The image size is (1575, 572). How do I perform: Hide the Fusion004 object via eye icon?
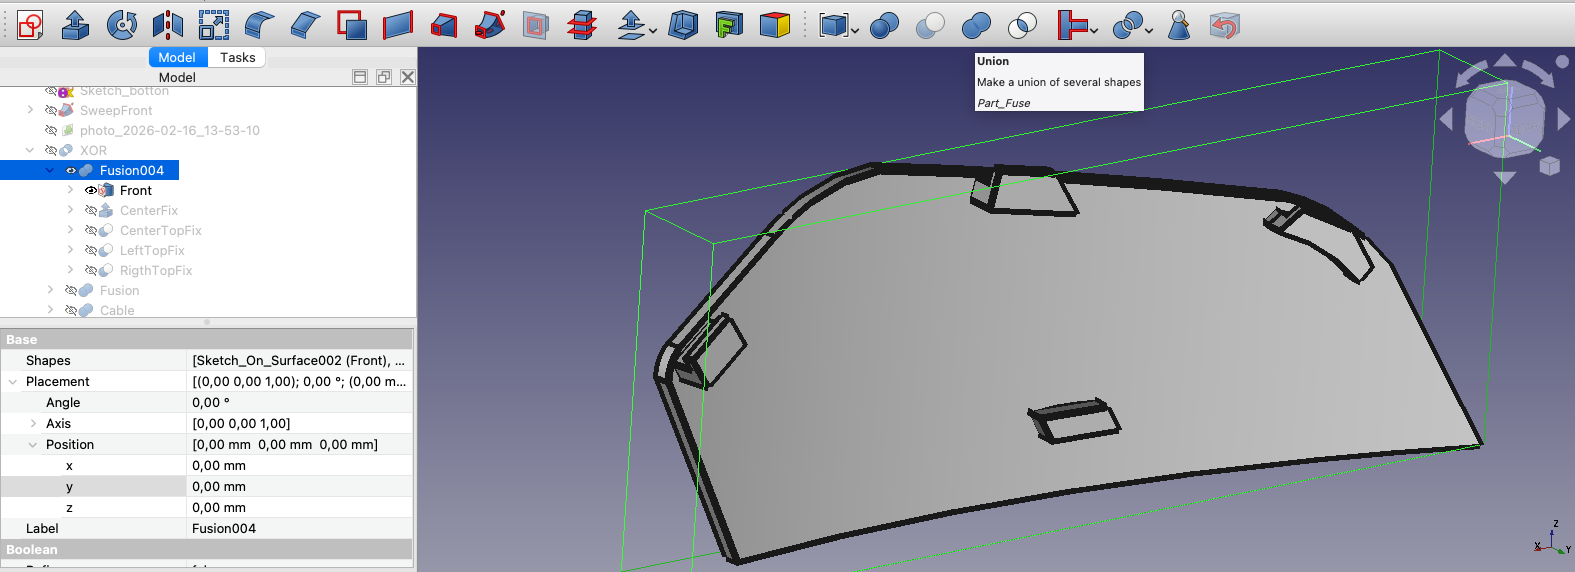[71, 170]
